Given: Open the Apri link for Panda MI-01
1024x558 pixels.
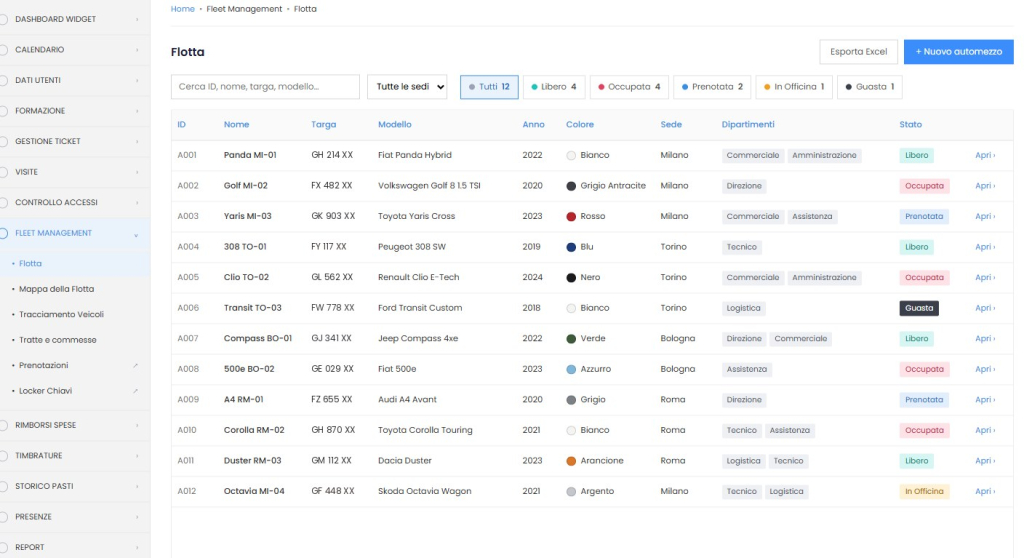Looking at the screenshot, I should (985, 156).
